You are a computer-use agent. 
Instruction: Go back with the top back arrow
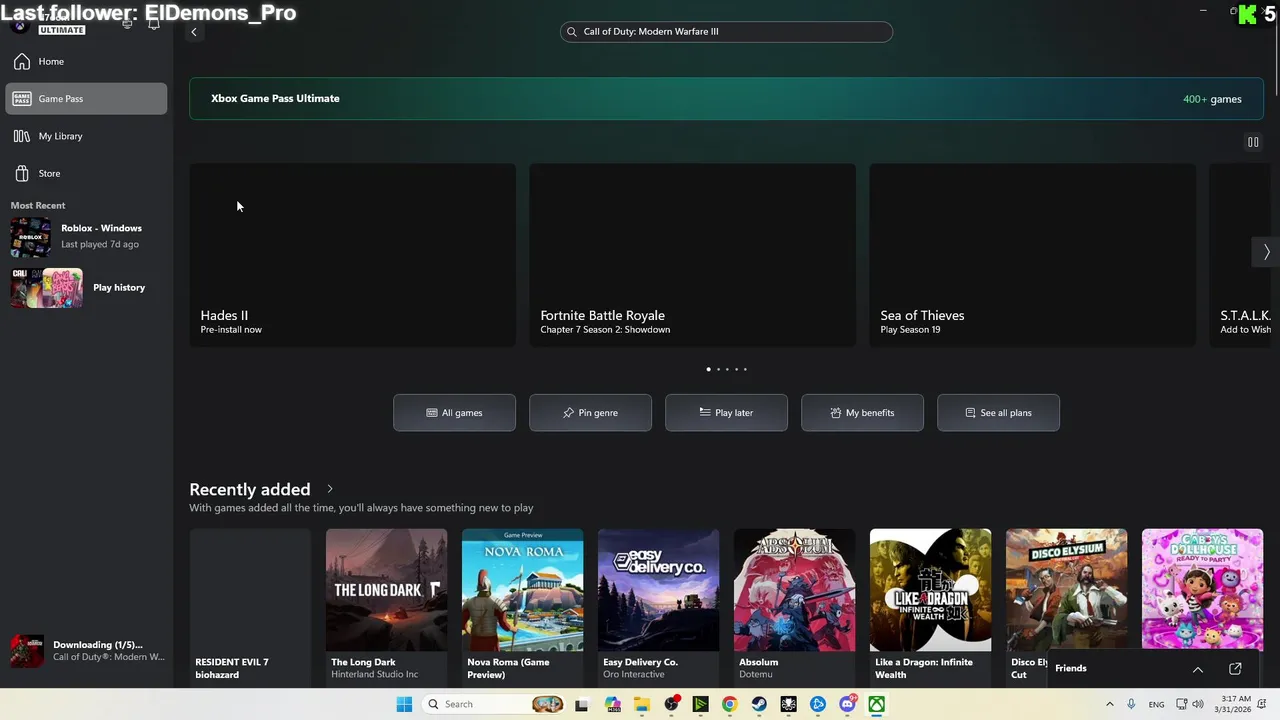194,32
